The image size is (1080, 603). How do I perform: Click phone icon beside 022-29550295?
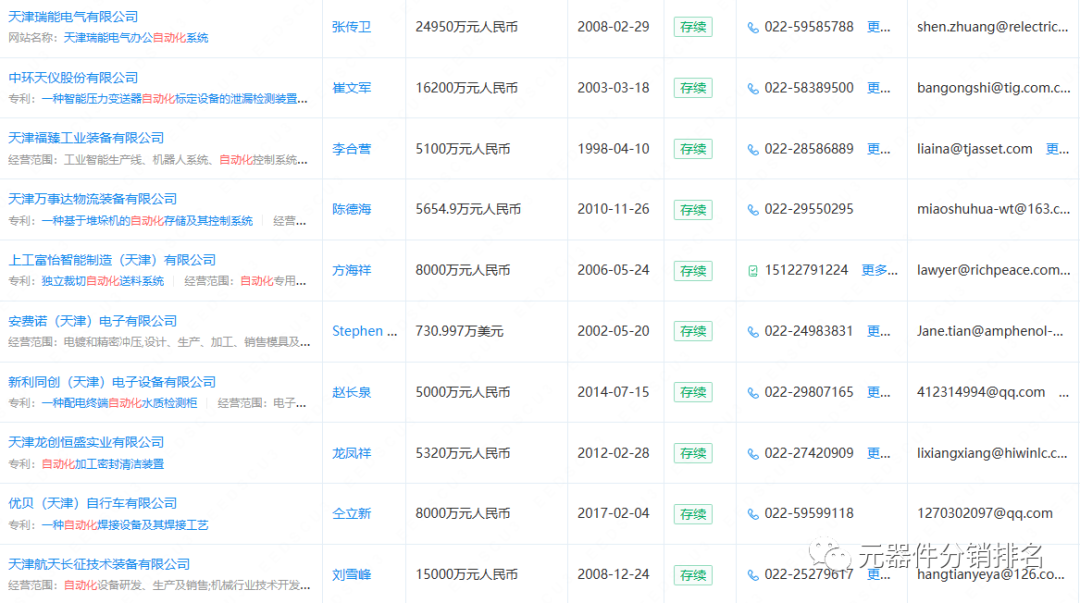coord(753,209)
